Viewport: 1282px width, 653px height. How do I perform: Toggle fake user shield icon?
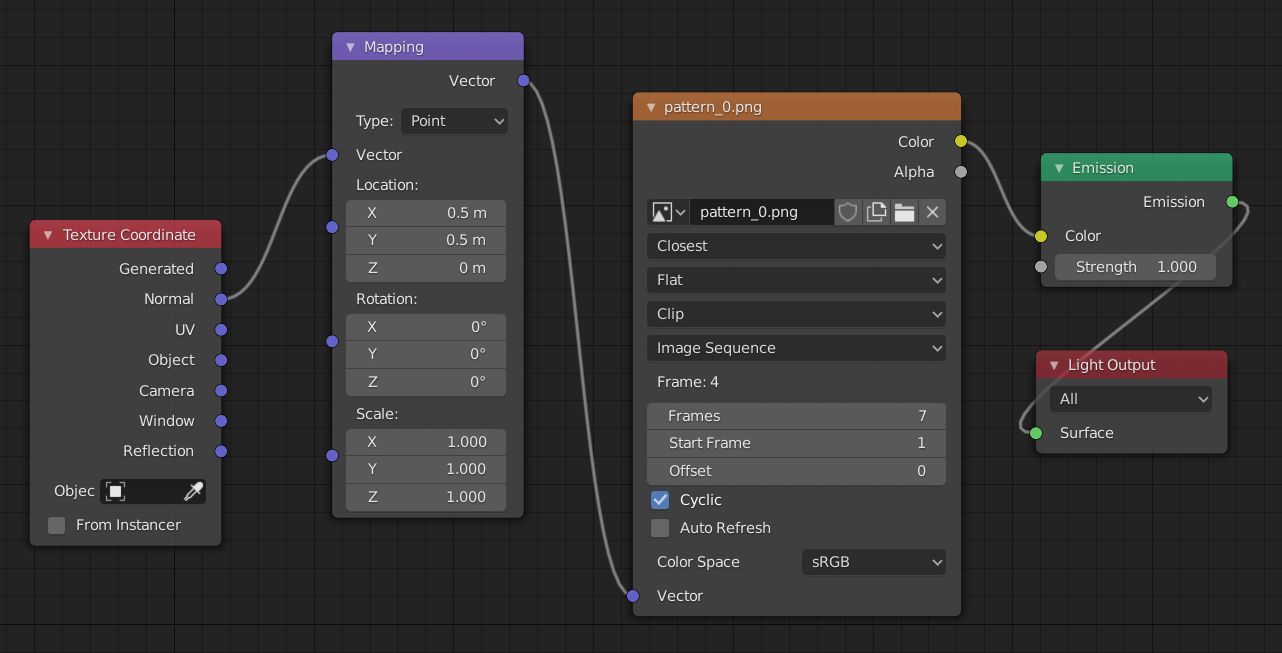click(848, 212)
